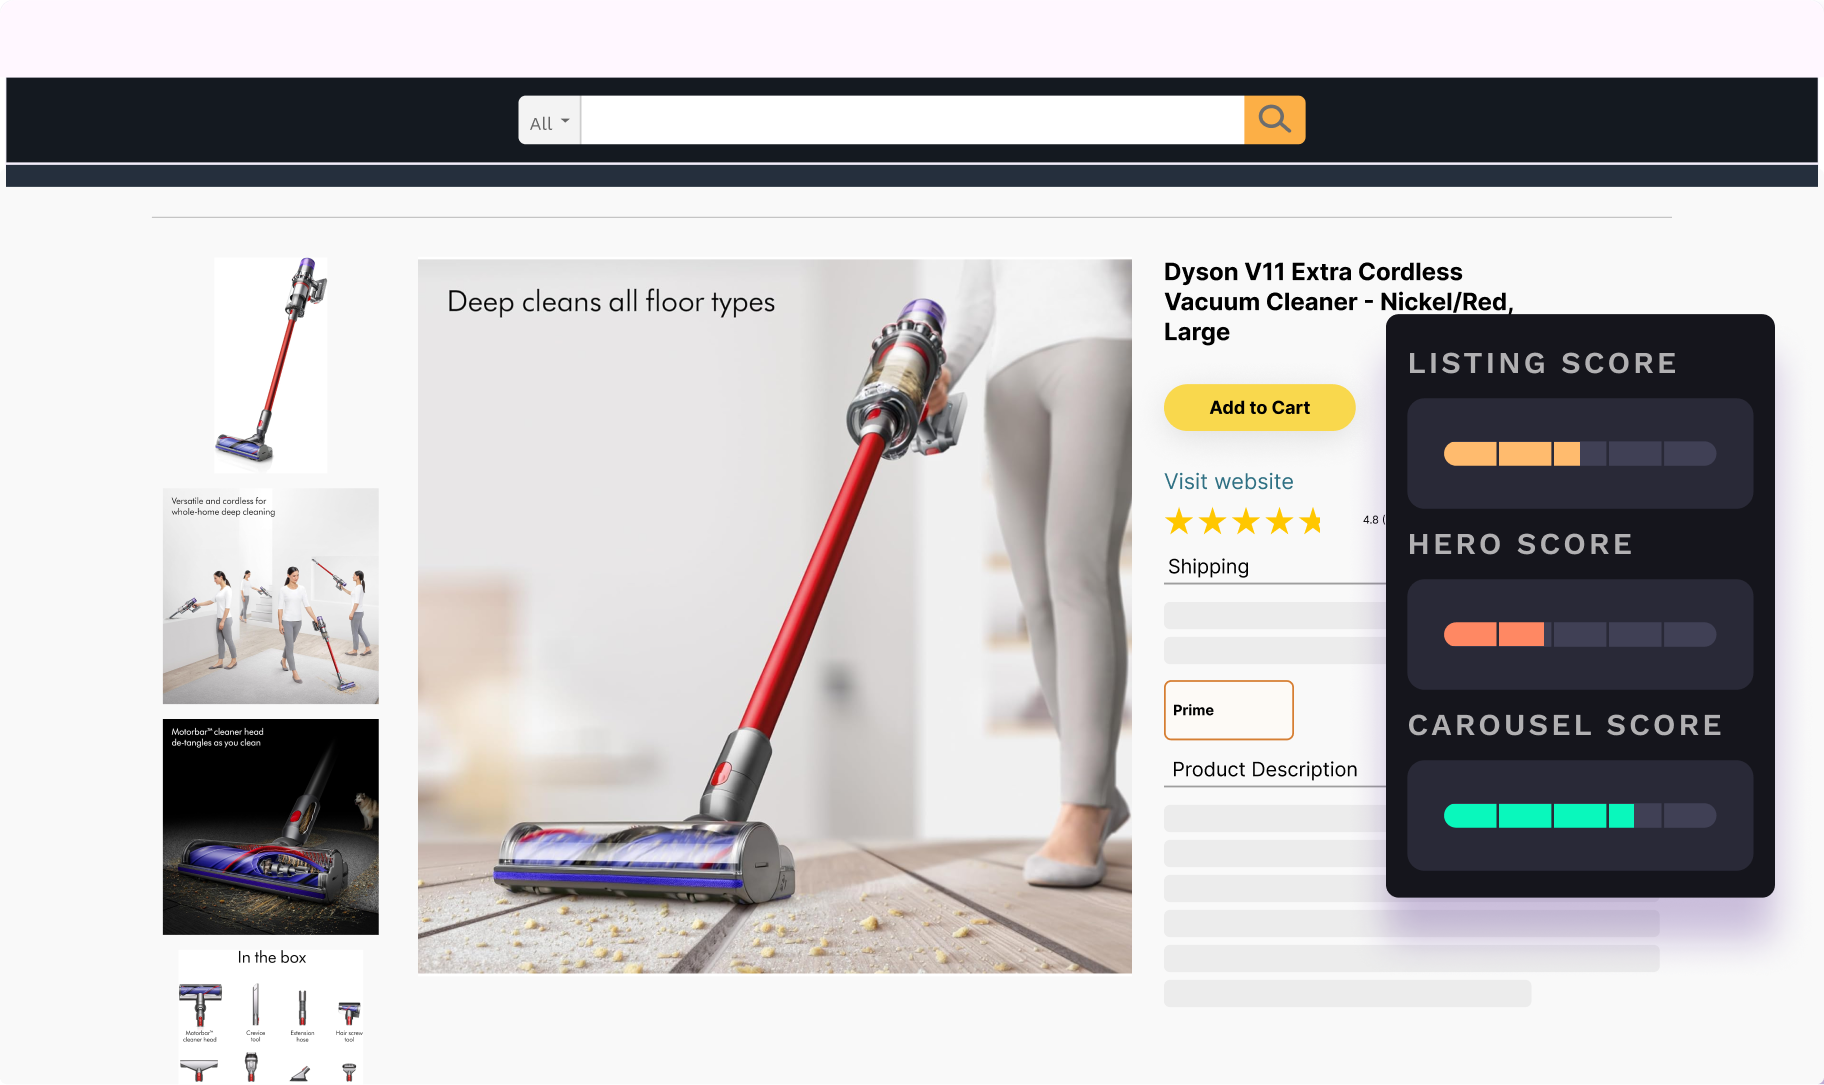The width and height of the screenshot is (1824, 1085).
Task: Click the Motorbar cleaner head icon in box thumbnail
Action: point(200,1012)
